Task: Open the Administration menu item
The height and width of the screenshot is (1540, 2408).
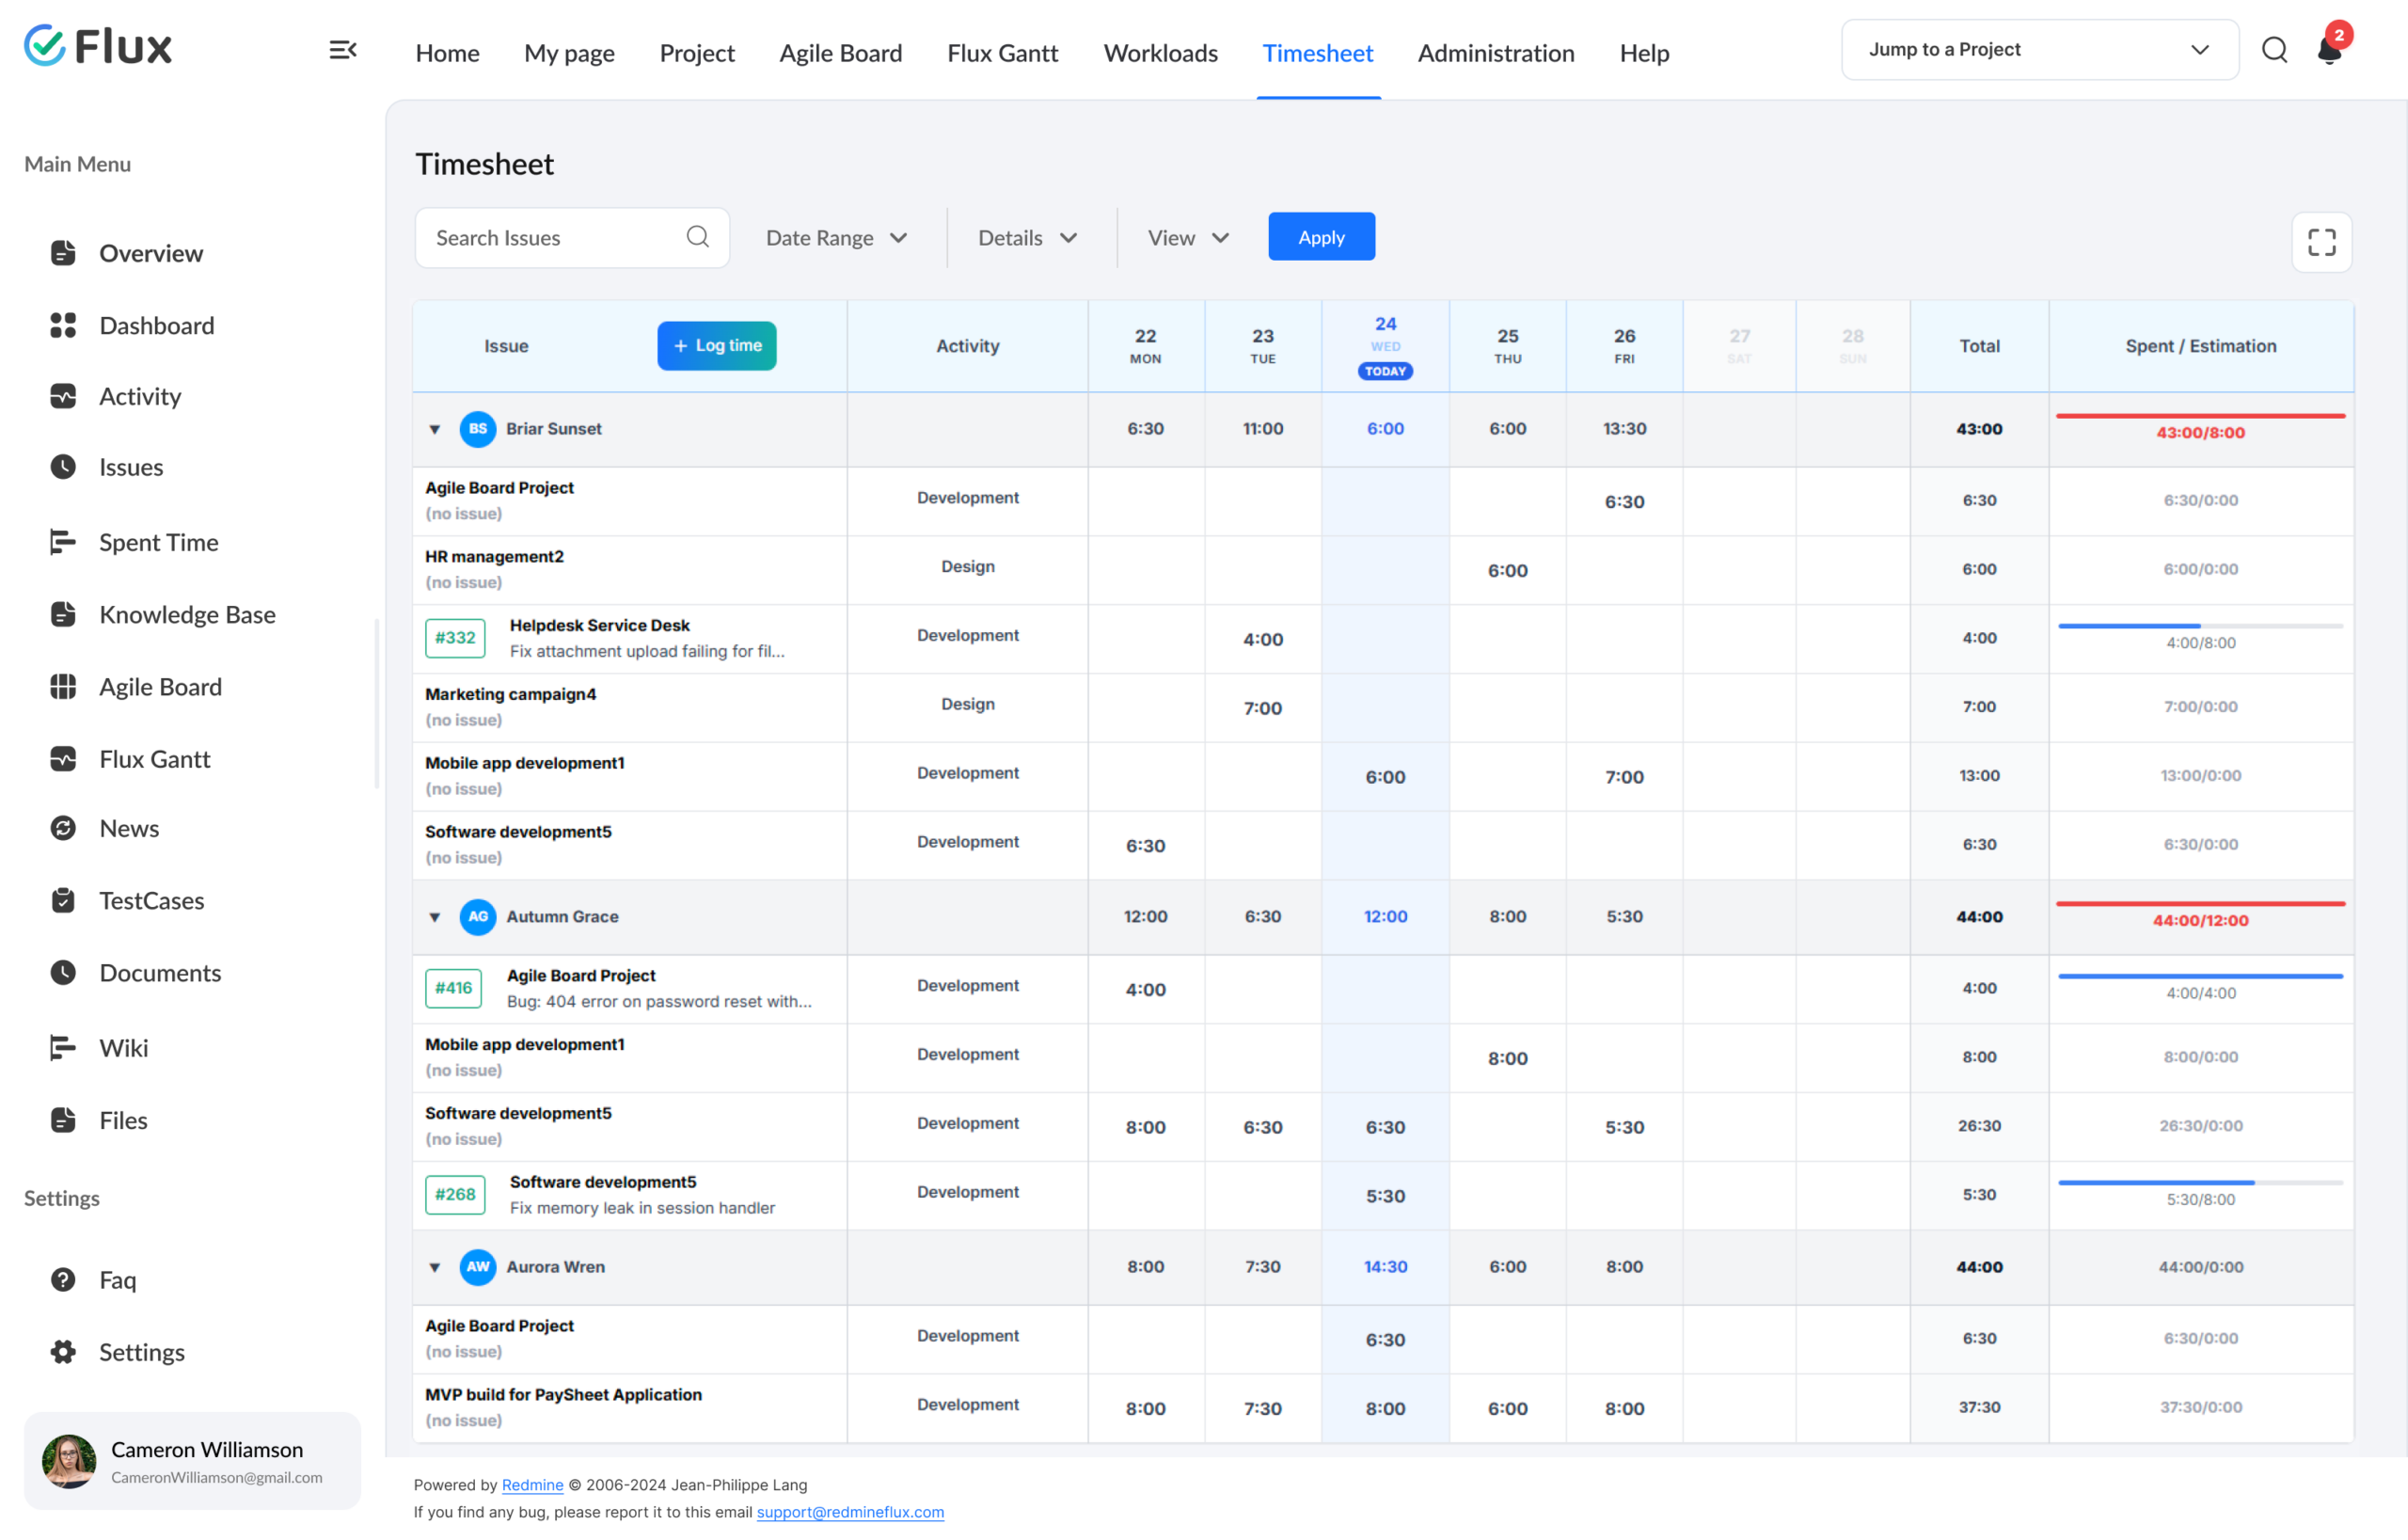Action: coord(1495,53)
